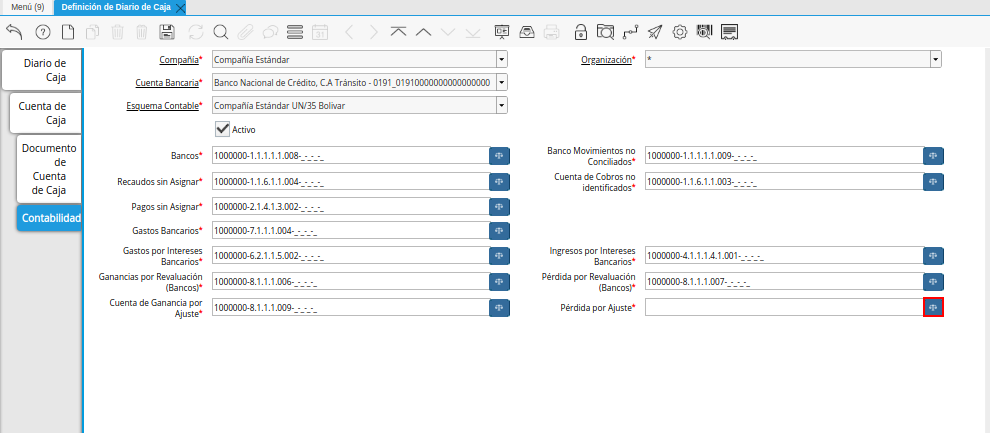Open the gear process icon
Screen dimensions: 990x433
pos(679,32)
